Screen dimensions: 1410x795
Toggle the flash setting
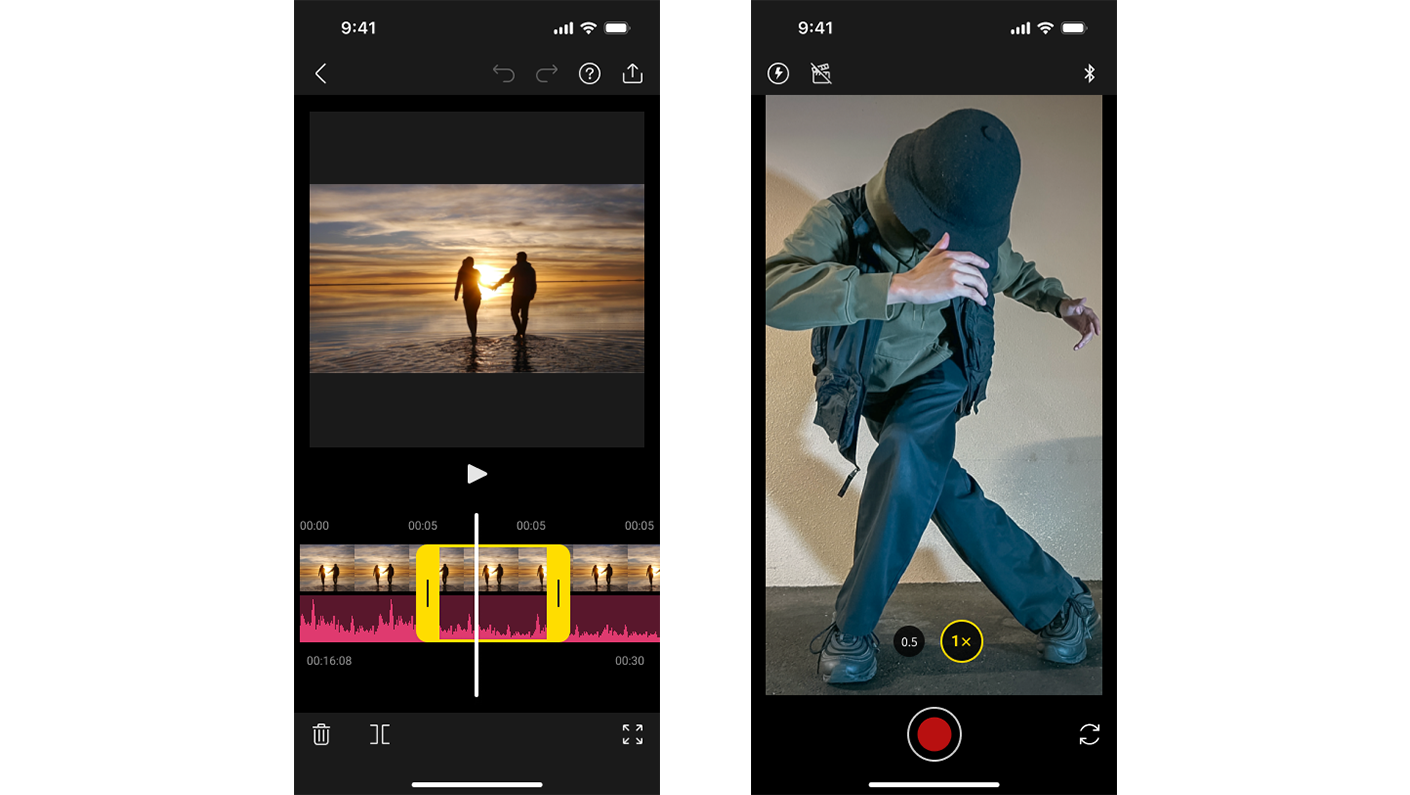(x=778, y=73)
